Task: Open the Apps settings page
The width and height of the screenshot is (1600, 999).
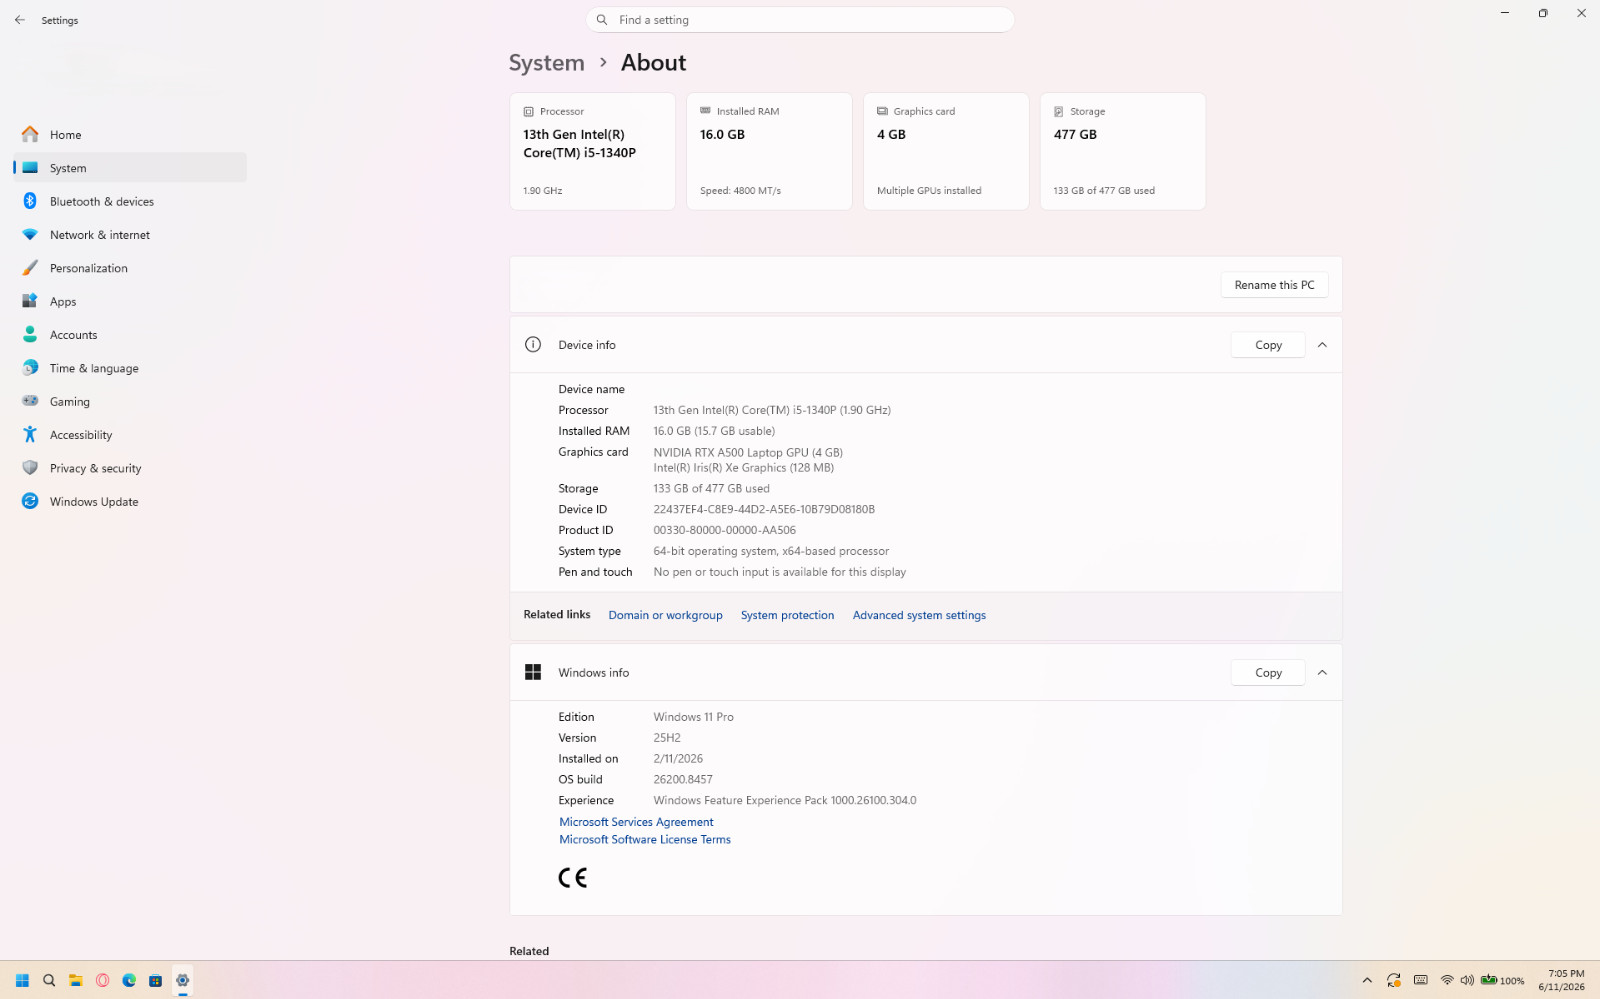Action: coord(130,302)
